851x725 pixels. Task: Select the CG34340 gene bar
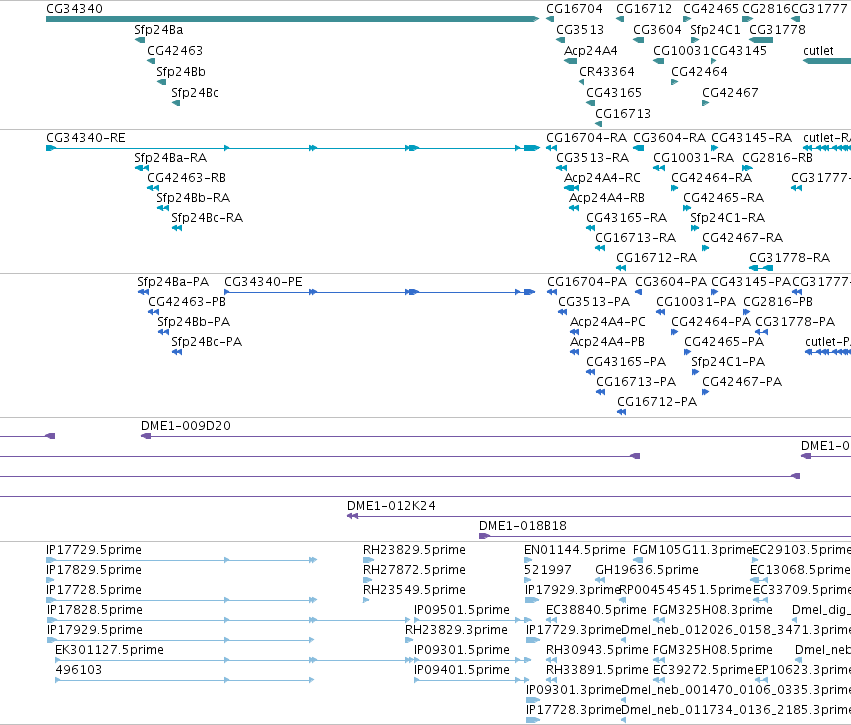292,19
